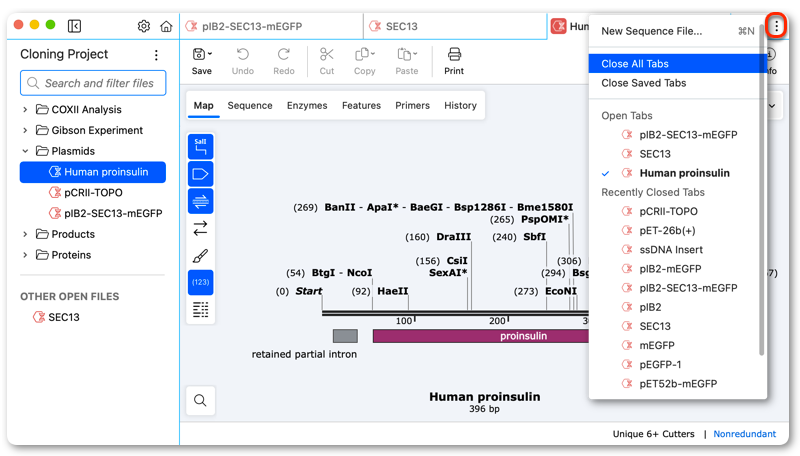Screen dimensions: 800x456
Task: Click the gray retained partial intron box
Action: [345, 336]
